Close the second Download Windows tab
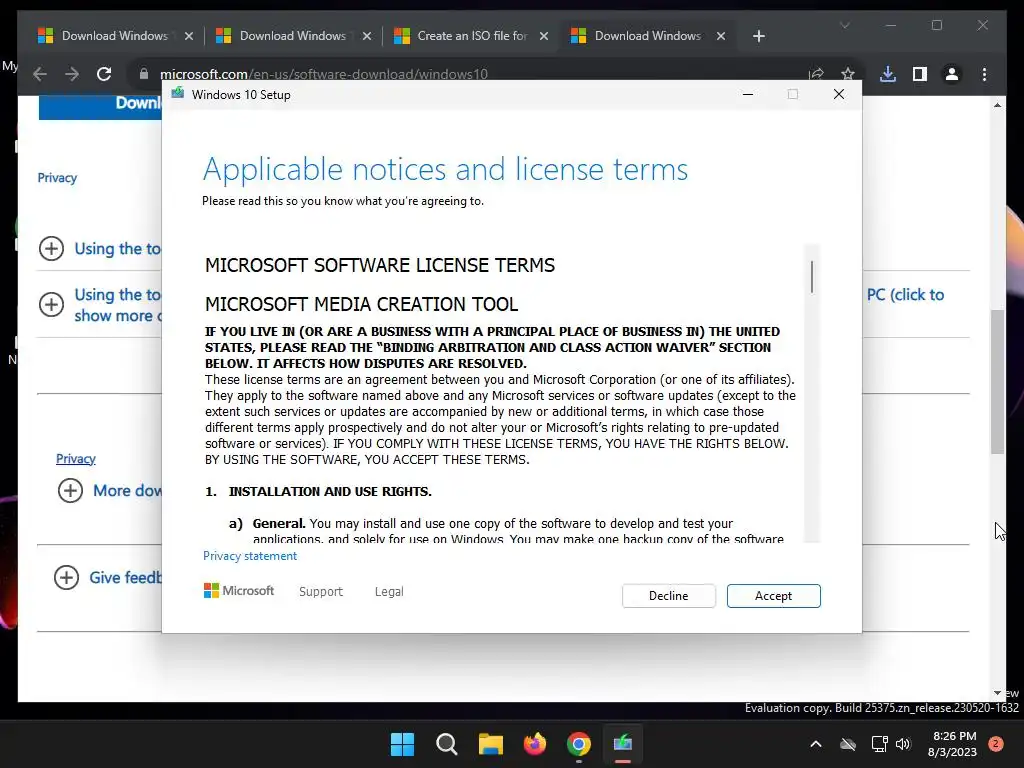The height and width of the screenshot is (768, 1024). point(366,36)
